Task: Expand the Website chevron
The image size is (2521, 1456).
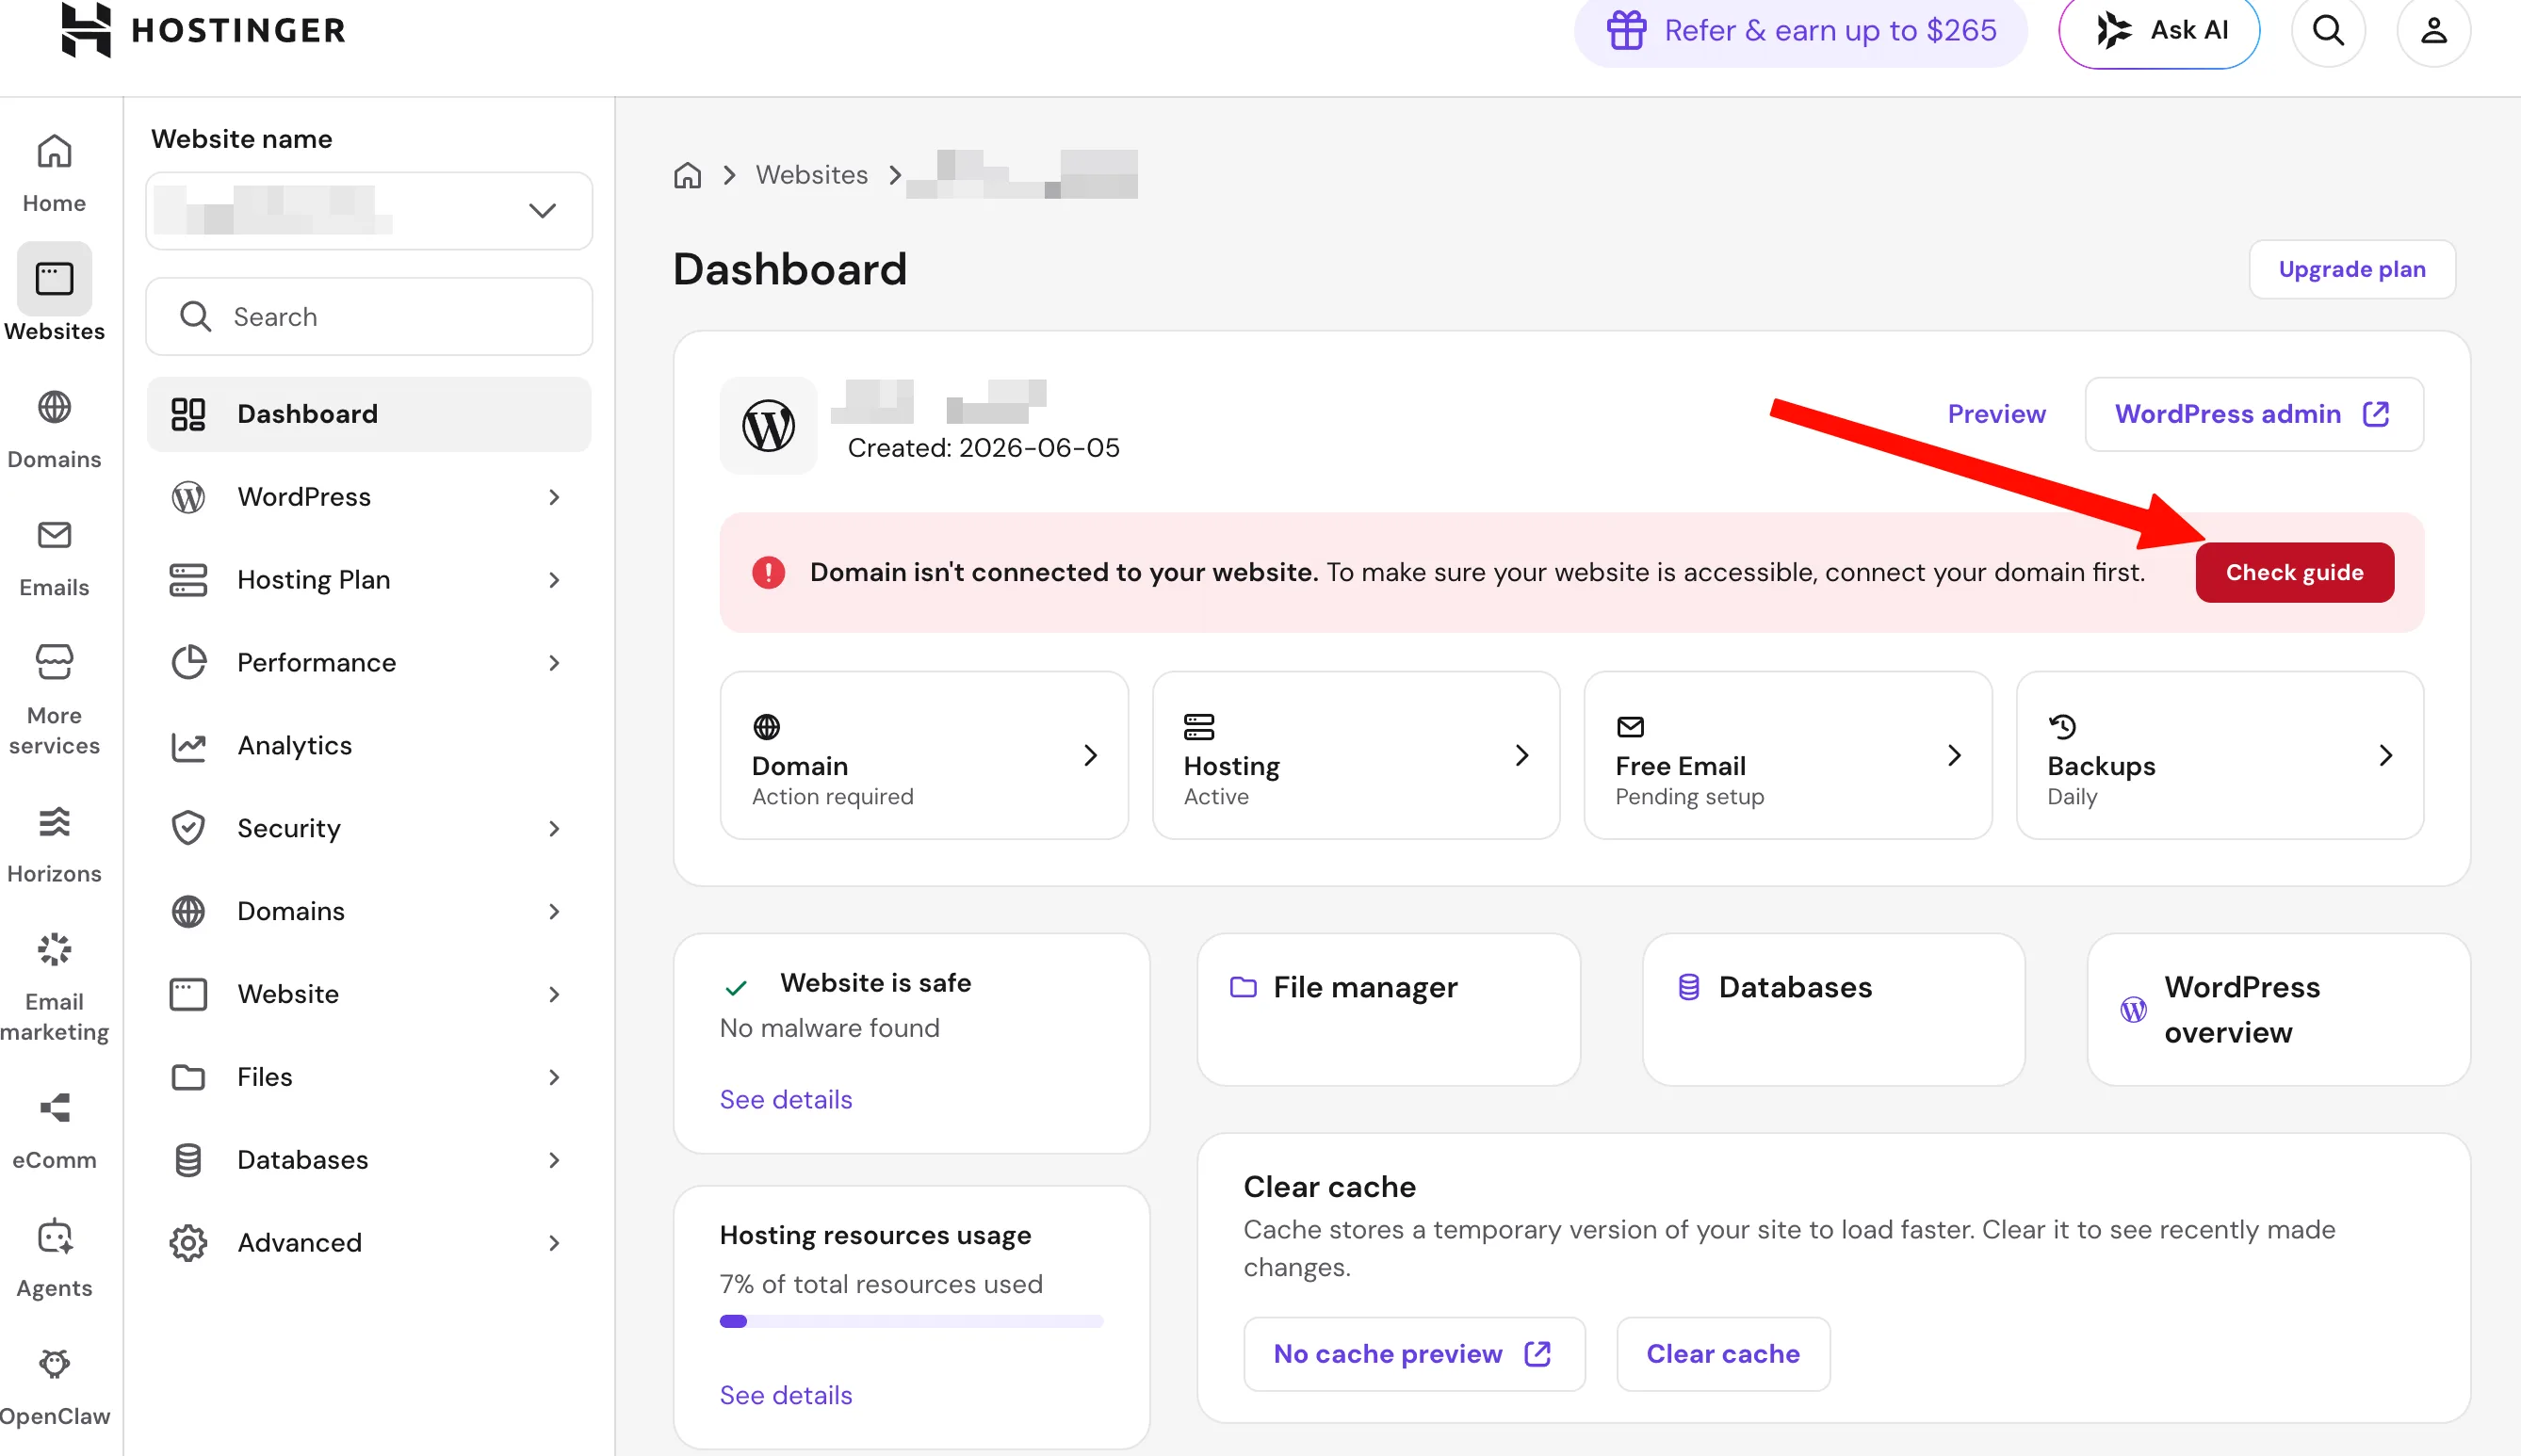Action: click(554, 994)
